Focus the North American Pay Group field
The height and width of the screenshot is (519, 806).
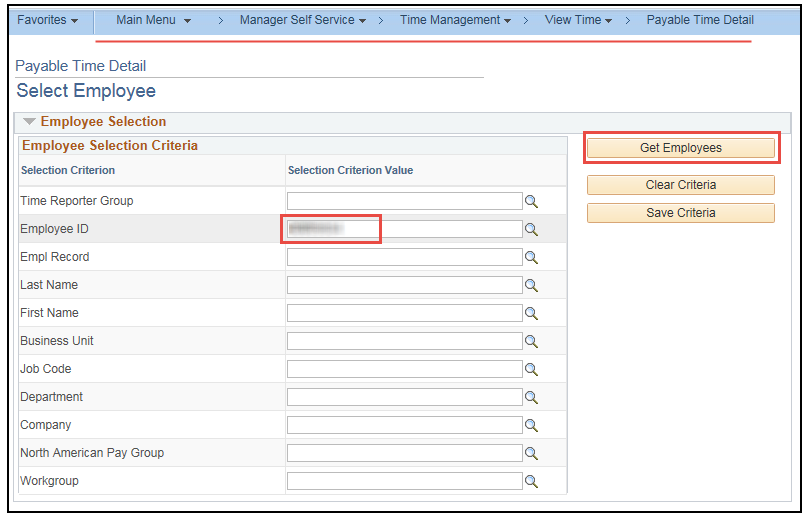pos(405,453)
